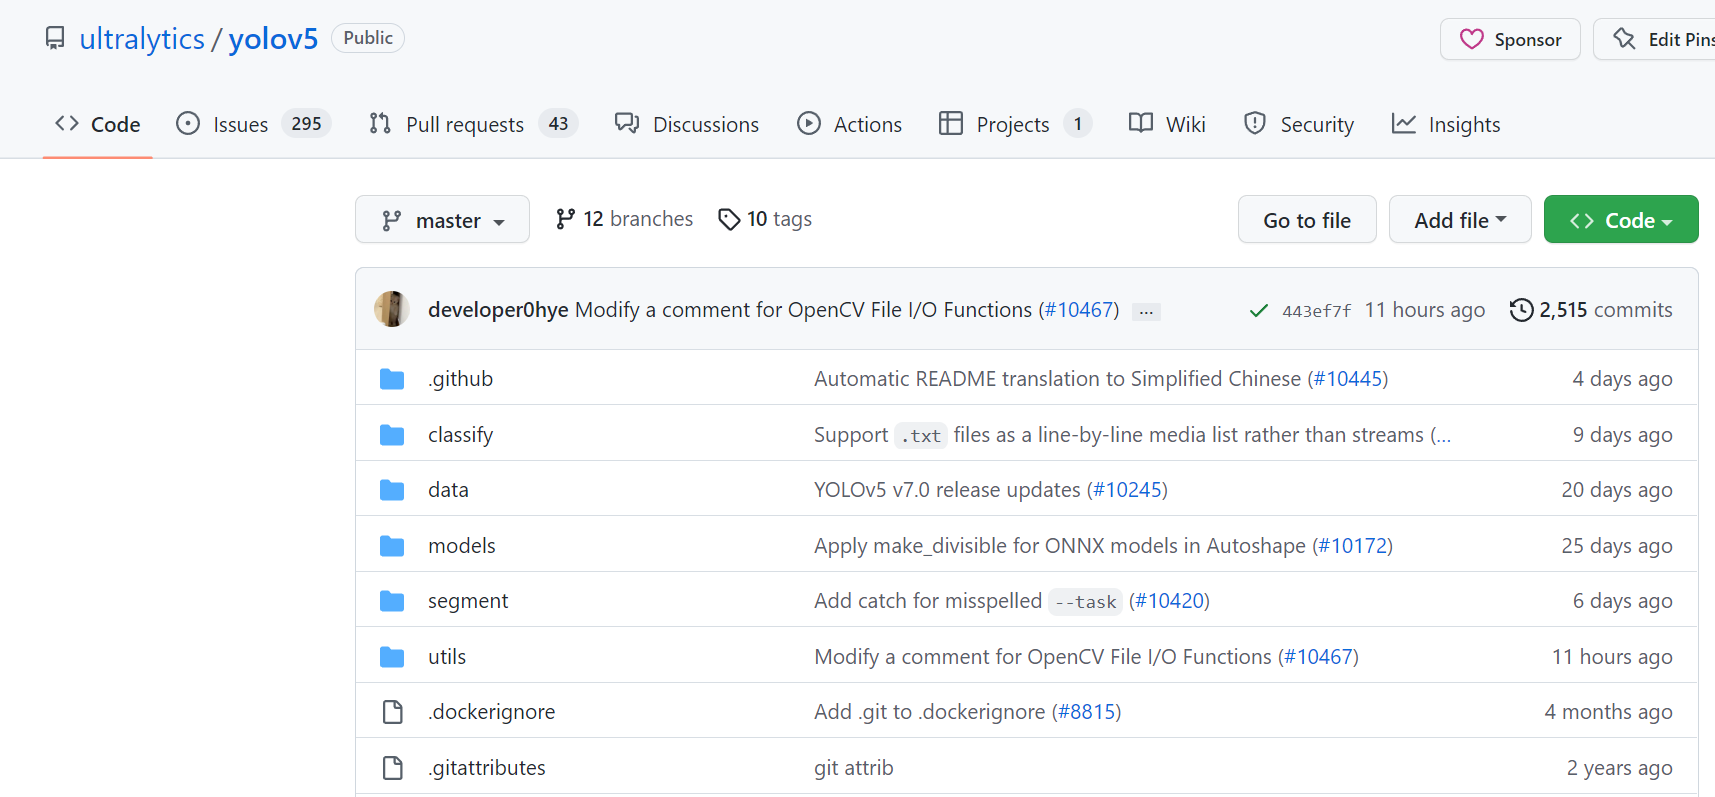Open the Discussions tab
Viewport: 1715px width, 797px height.
pyautogui.click(x=687, y=124)
